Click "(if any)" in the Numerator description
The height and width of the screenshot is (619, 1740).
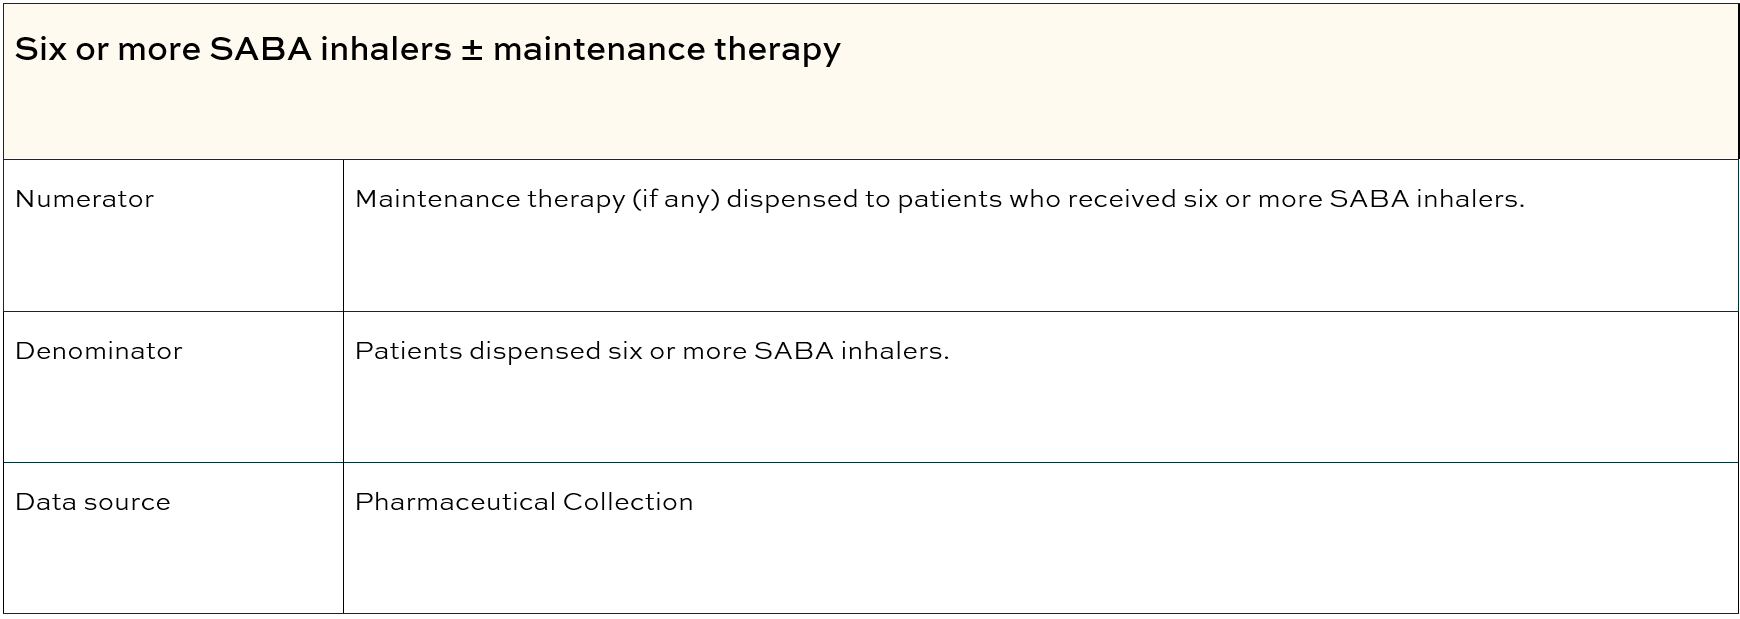(x=675, y=199)
